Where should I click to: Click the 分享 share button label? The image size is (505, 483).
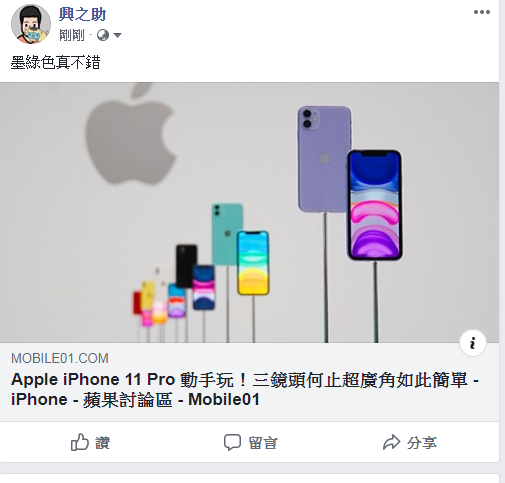[422, 443]
